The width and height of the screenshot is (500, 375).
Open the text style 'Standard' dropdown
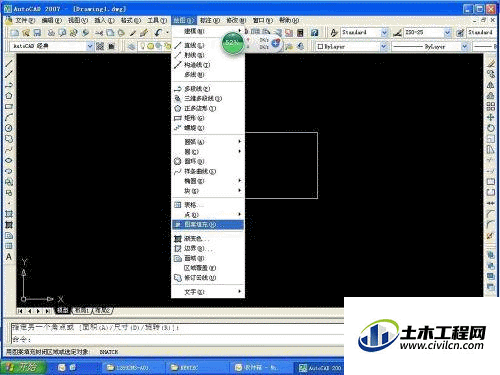tap(384, 33)
